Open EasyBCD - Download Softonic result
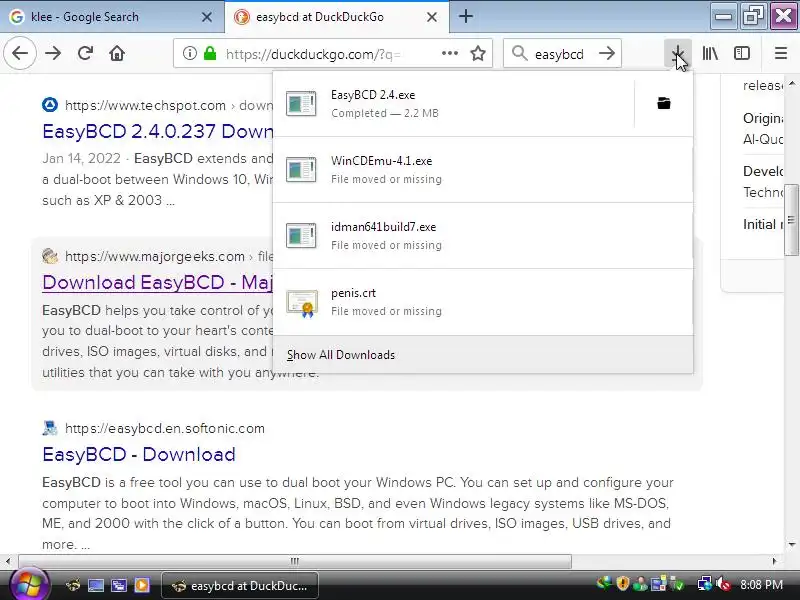 coord(139,454)
